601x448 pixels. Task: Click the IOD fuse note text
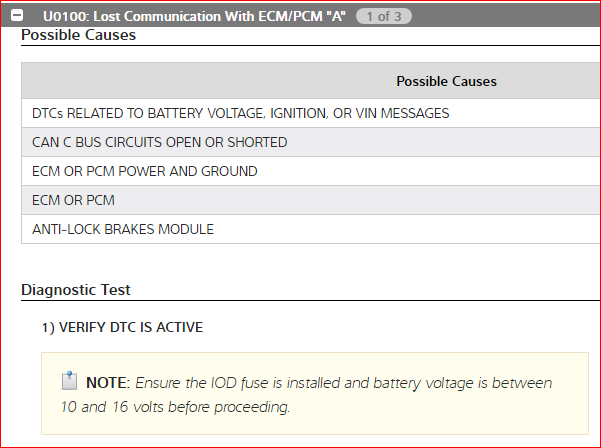coord(340,383)
